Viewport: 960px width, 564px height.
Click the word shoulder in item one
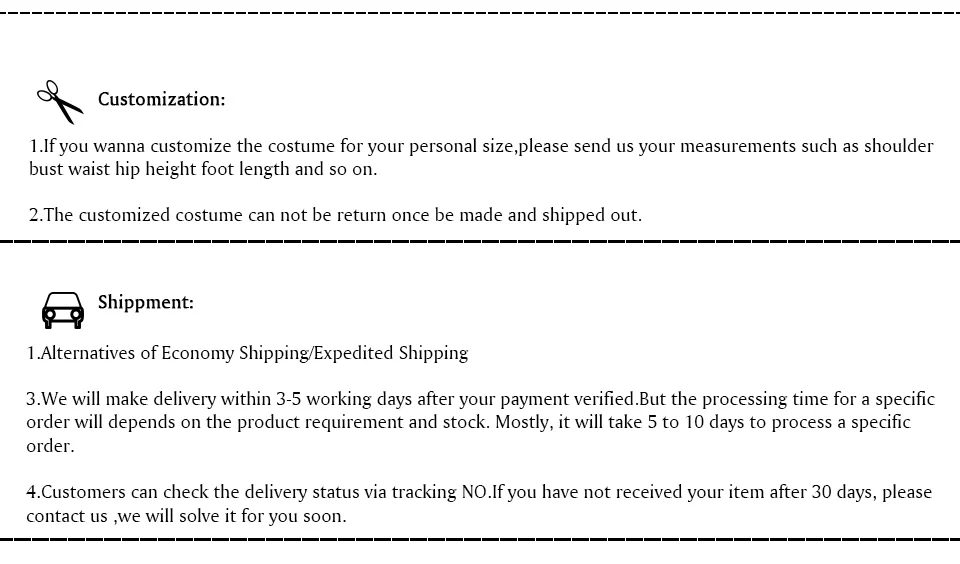pos(899,146)
